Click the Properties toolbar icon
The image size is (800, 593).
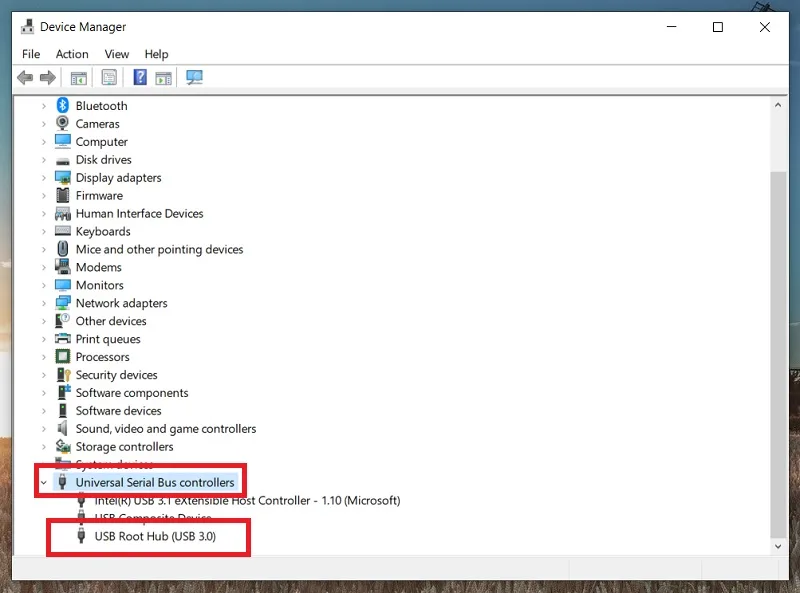pos(109,78)
